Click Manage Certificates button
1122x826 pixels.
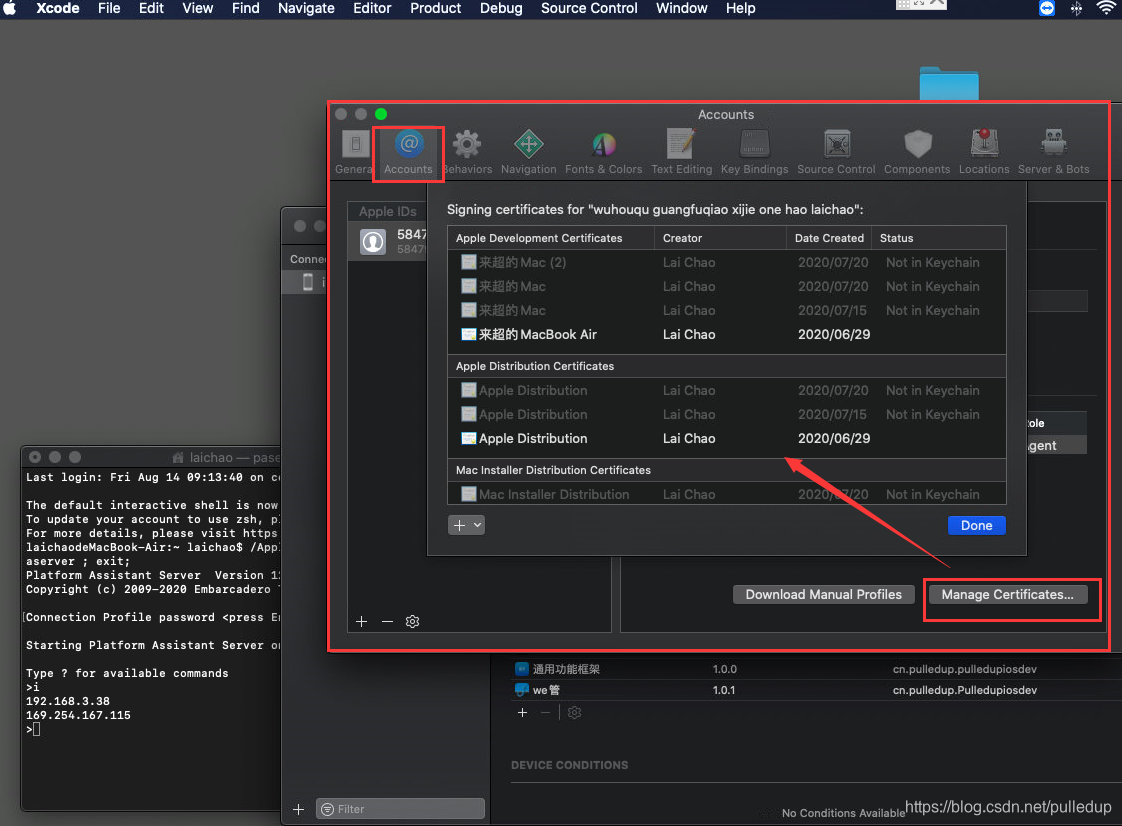[1007, 594]
